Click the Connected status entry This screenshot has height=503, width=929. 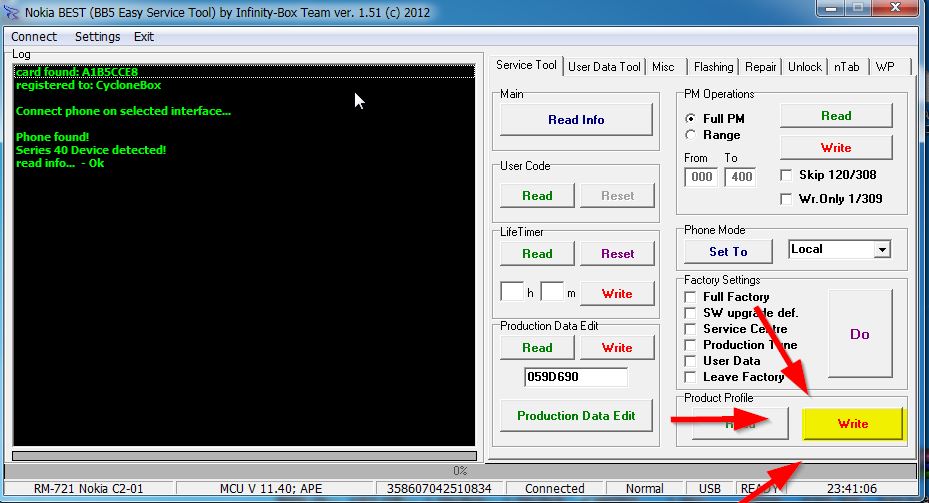pos(555,489)
